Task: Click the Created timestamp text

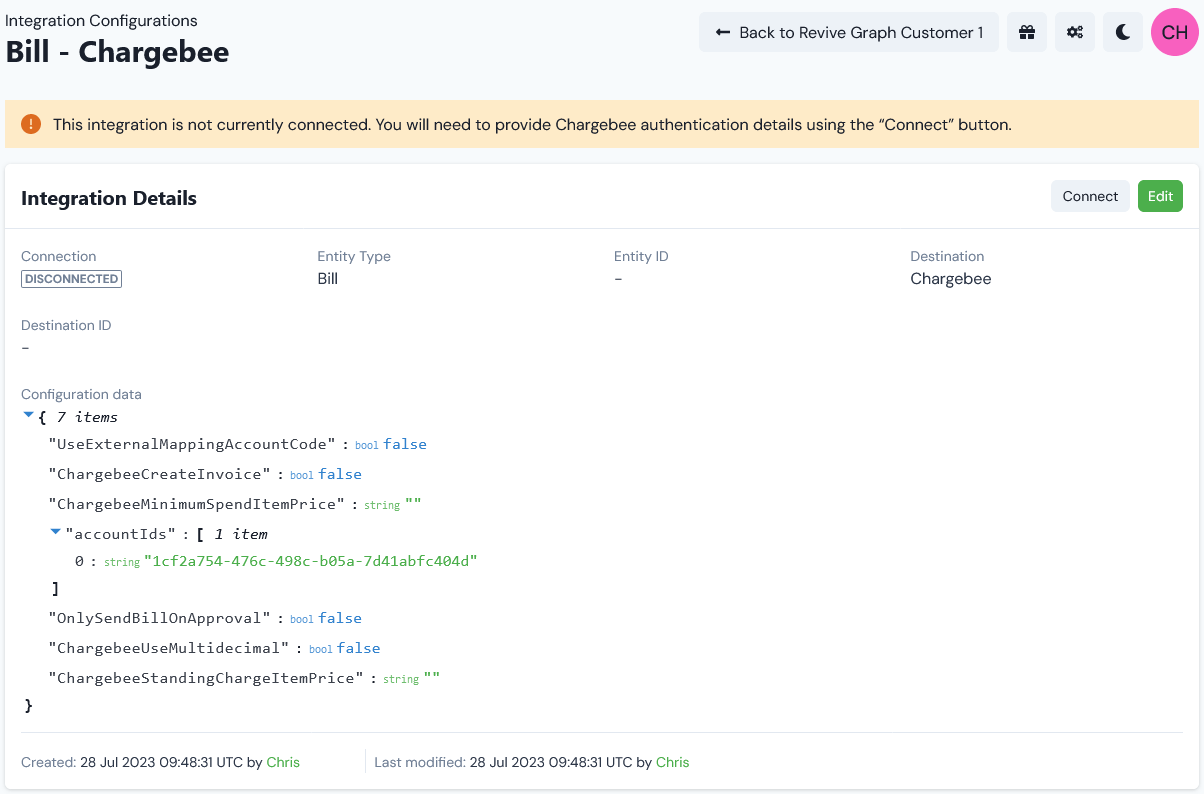Action: pyautogui.click(x=162, y=762)
